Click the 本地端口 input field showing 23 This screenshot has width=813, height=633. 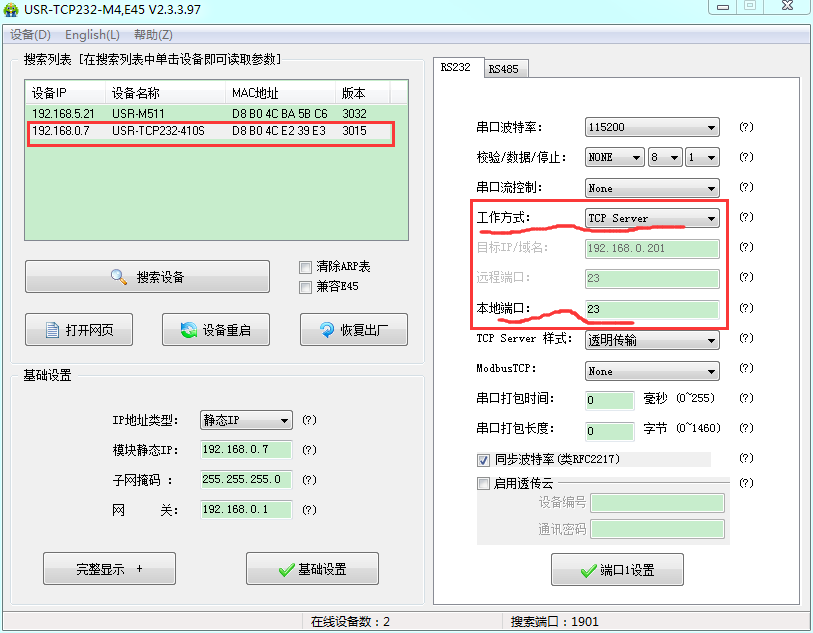click(x=651, y=309)
